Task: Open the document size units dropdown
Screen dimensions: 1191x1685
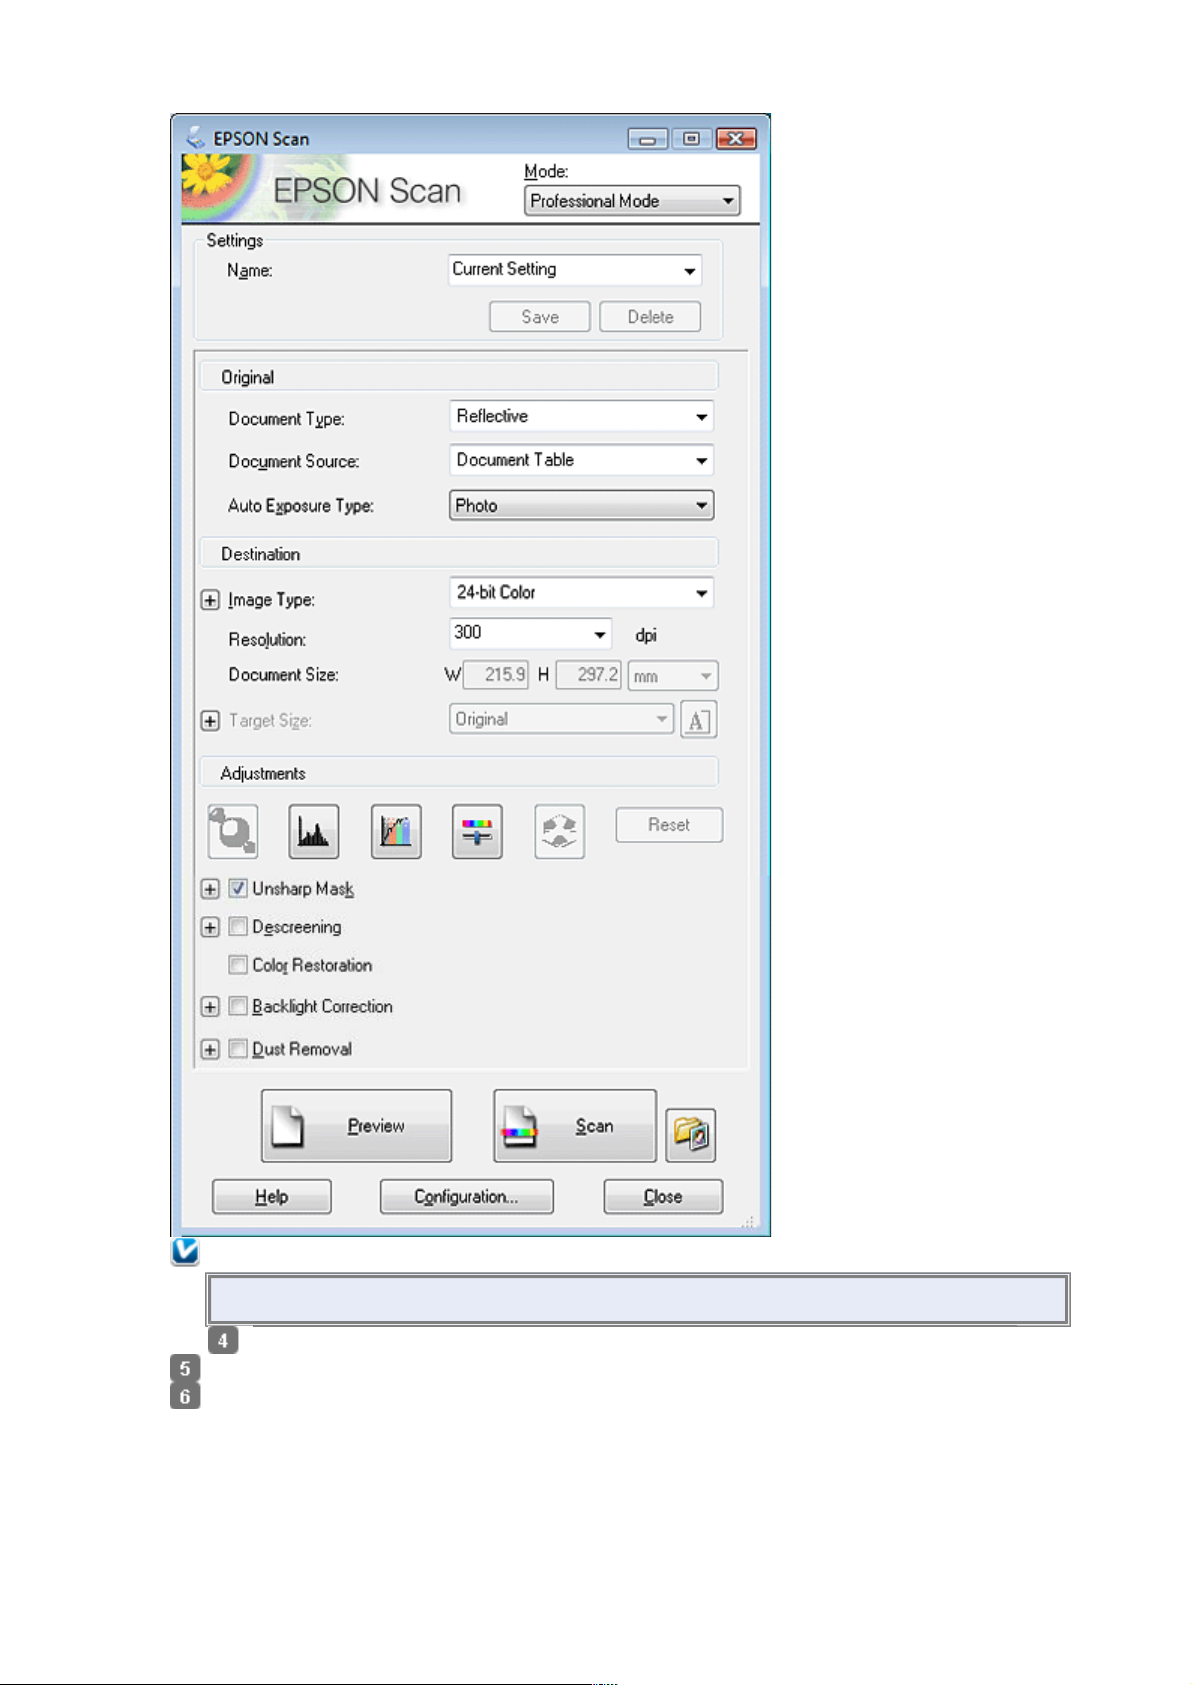Action: coord(673,676)
